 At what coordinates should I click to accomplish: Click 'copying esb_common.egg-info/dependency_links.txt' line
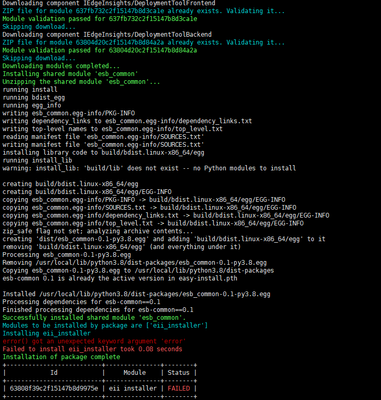click(x=166, y=215)
